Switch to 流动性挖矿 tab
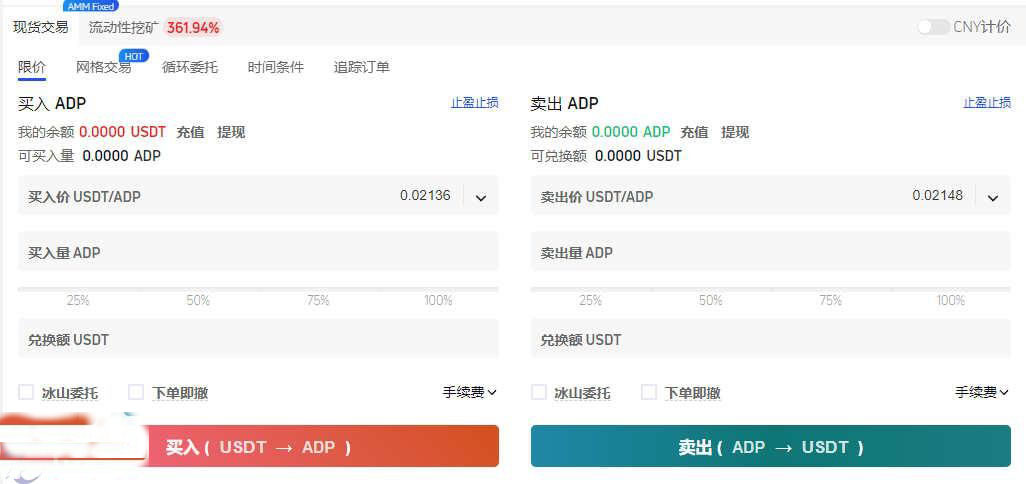 pyautogui.click(x=123, y=28)
